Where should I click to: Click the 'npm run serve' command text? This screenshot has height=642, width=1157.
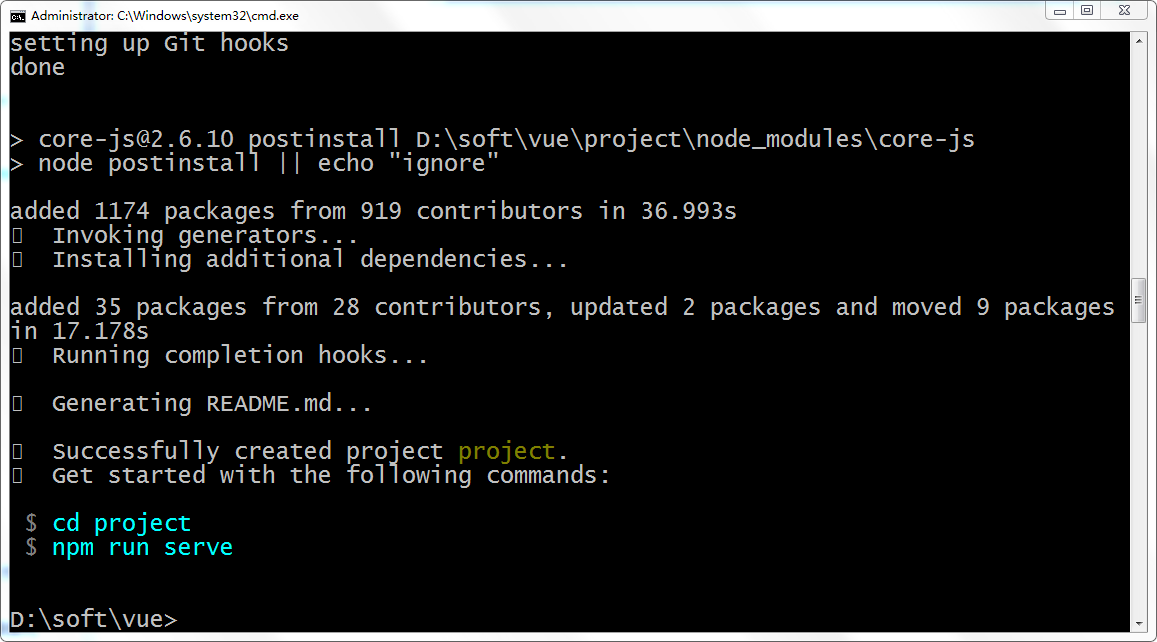point(142,547)
